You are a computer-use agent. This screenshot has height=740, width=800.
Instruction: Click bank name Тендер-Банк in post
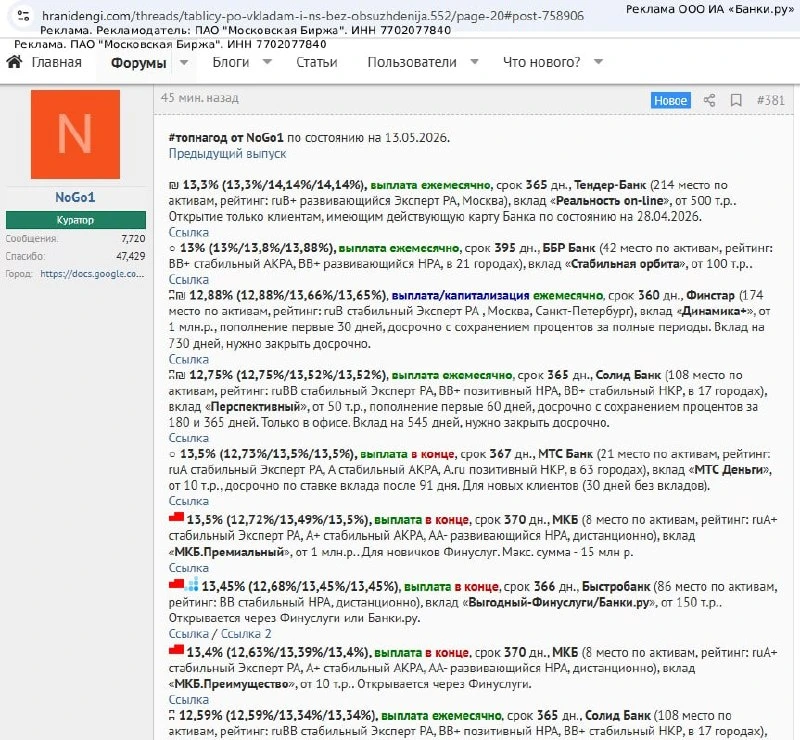click(610, 185)
